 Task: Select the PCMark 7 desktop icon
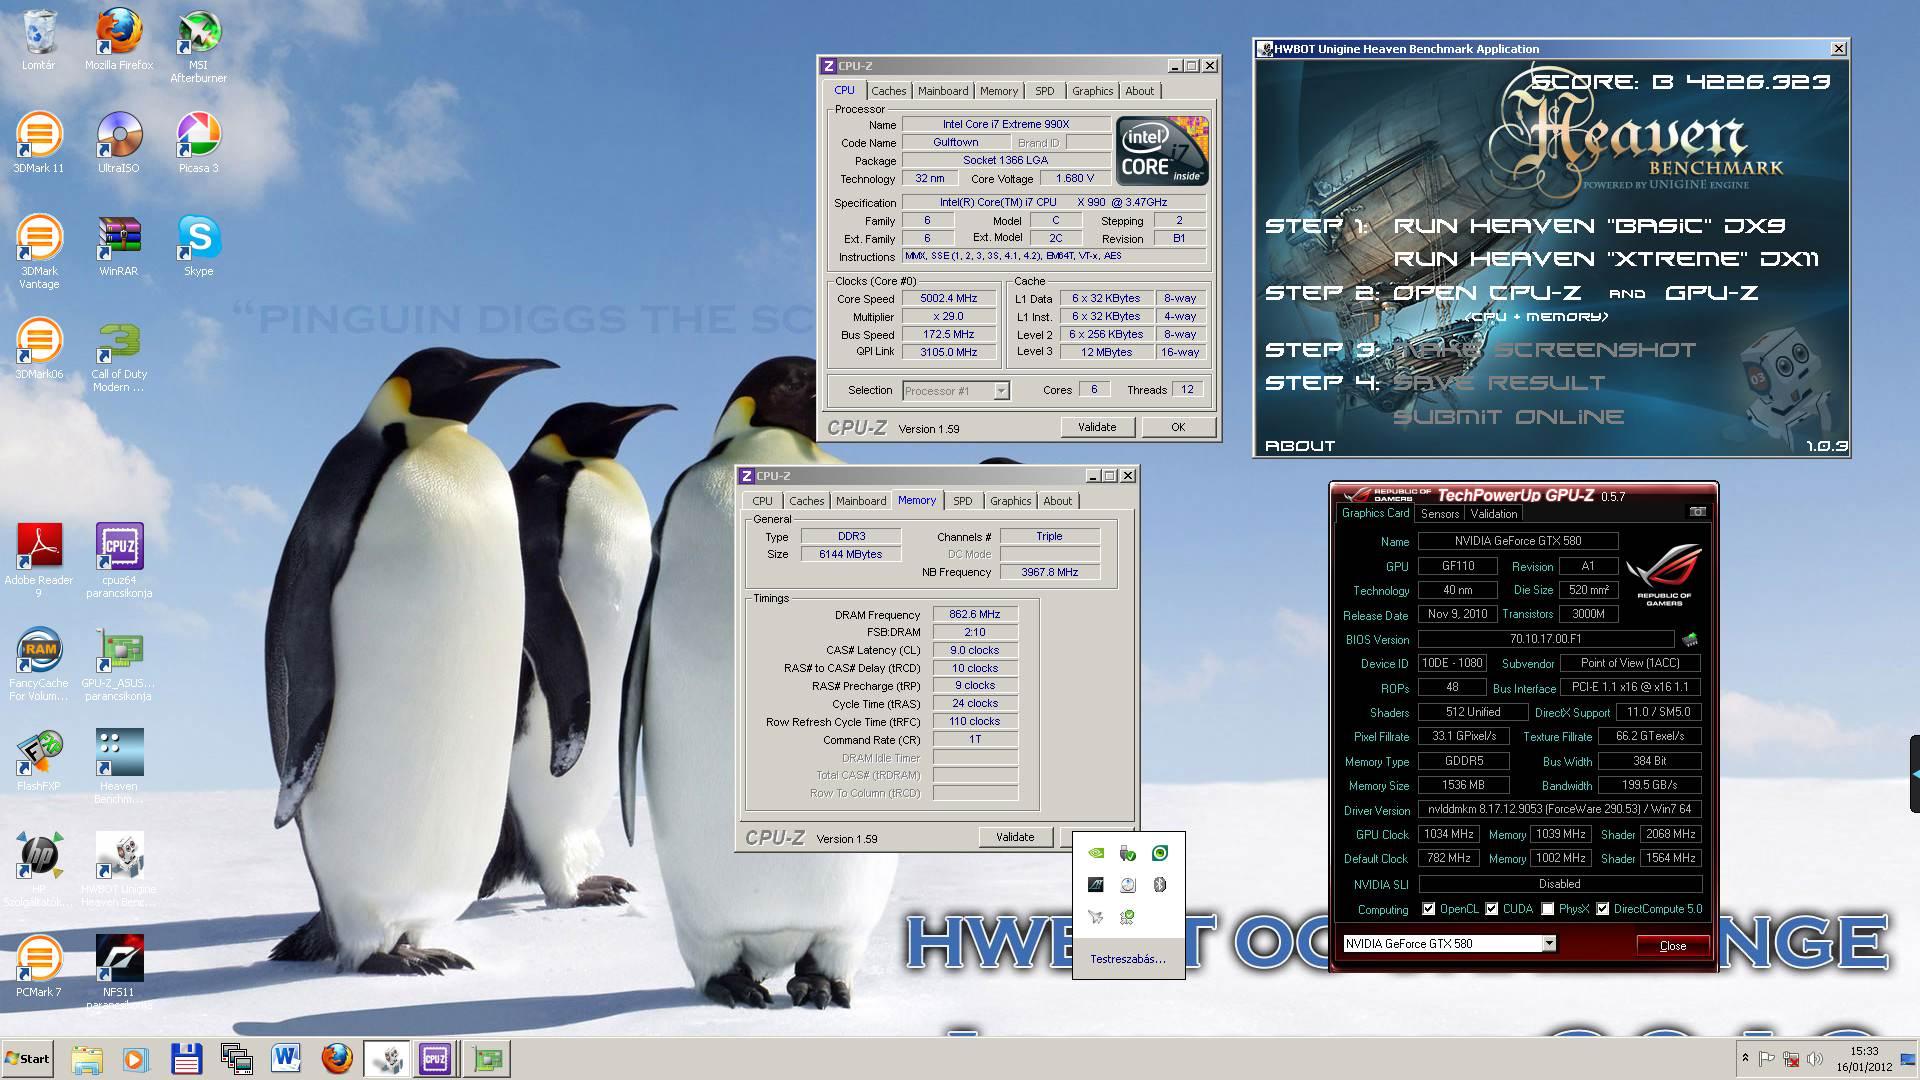[39, 966]
